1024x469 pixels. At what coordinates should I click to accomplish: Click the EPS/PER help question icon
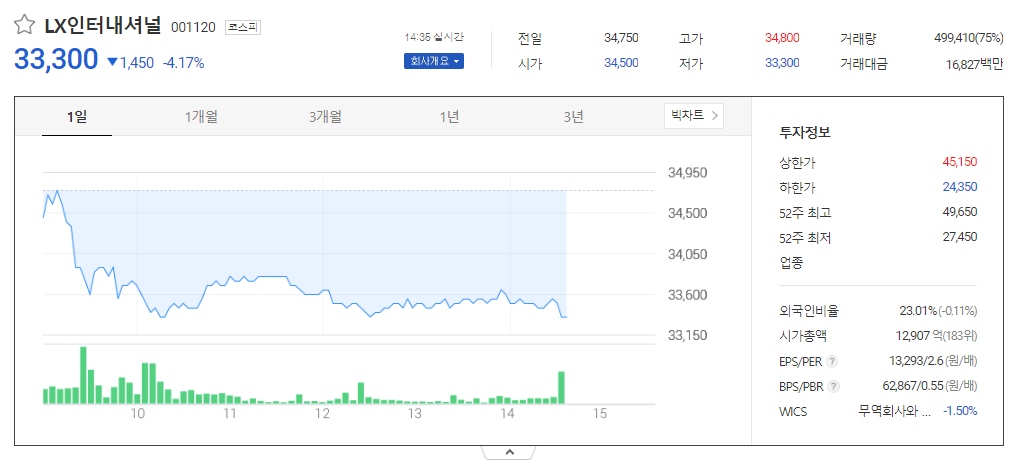(832, 361)
